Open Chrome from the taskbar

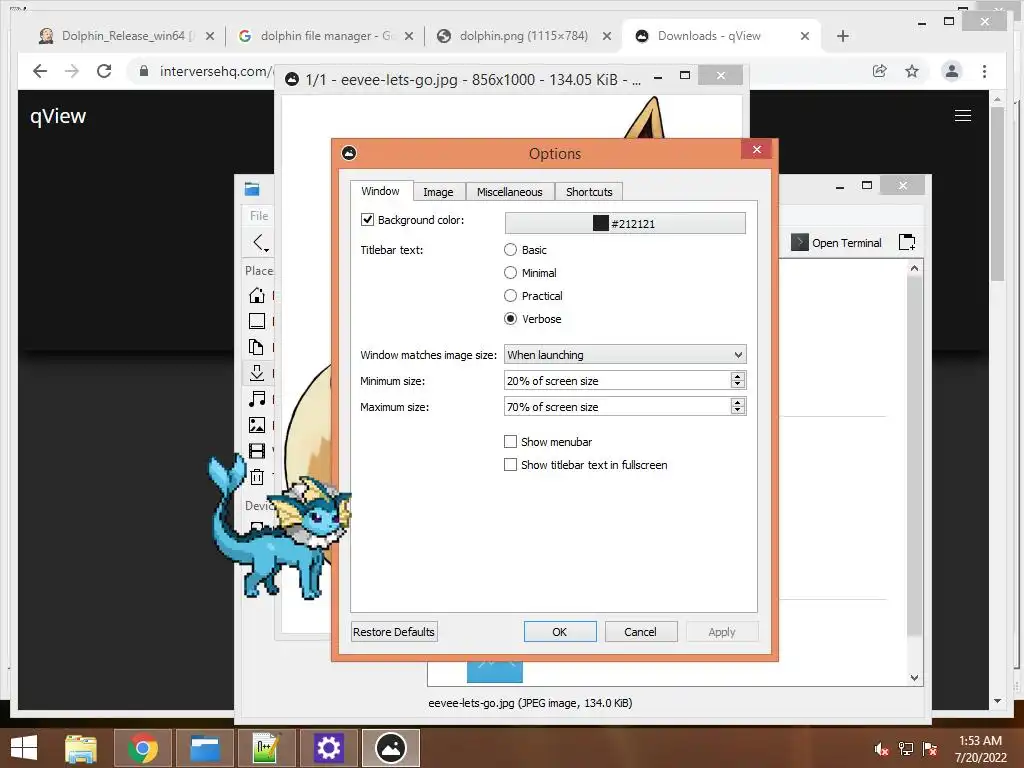point(142,748)
